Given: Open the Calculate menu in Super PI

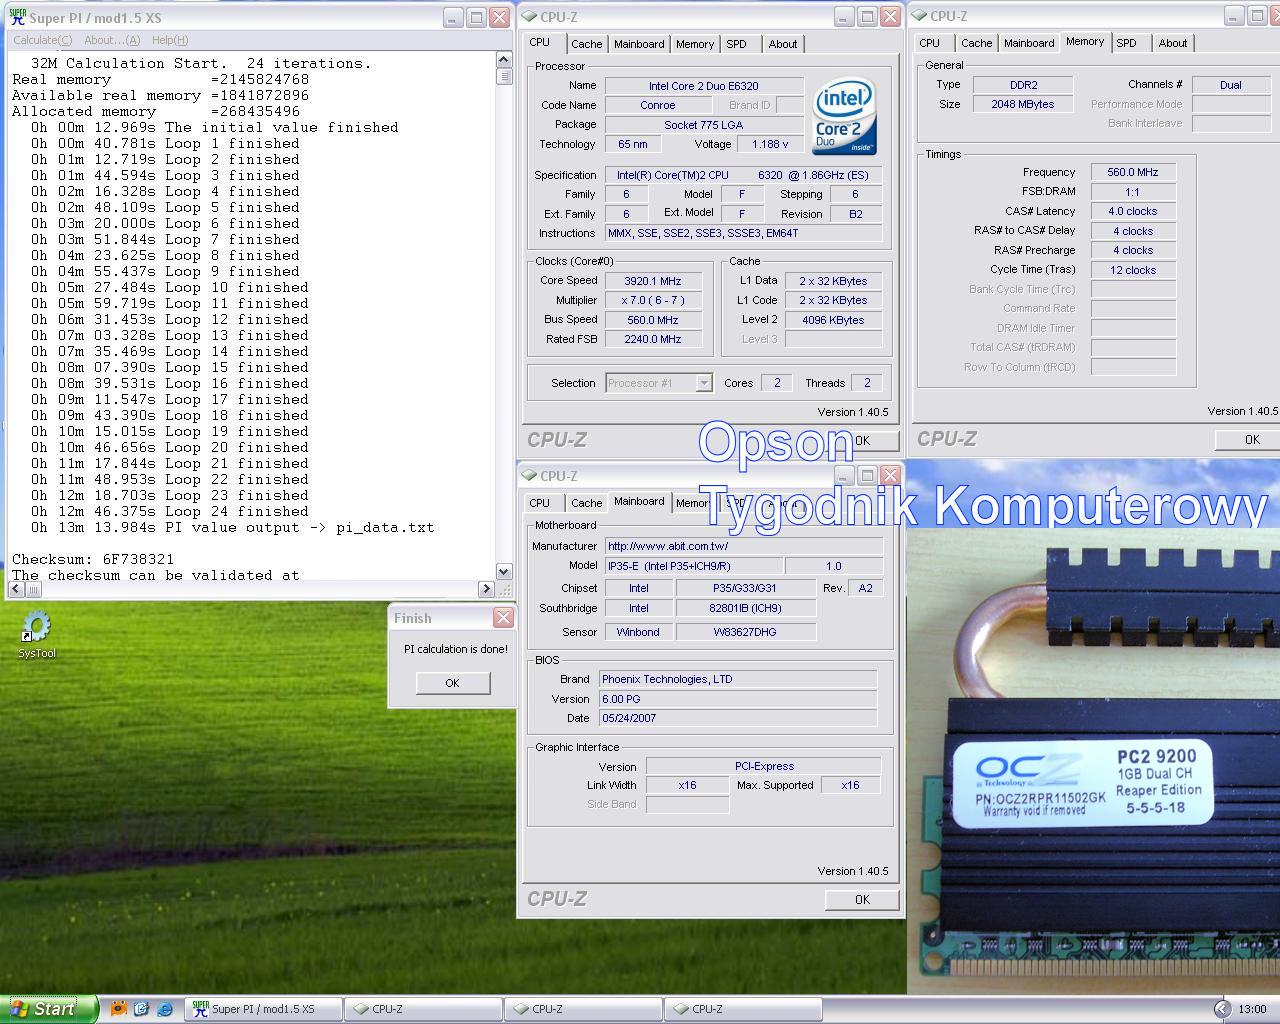Looking at the screenshot, I should pos(42,40).
